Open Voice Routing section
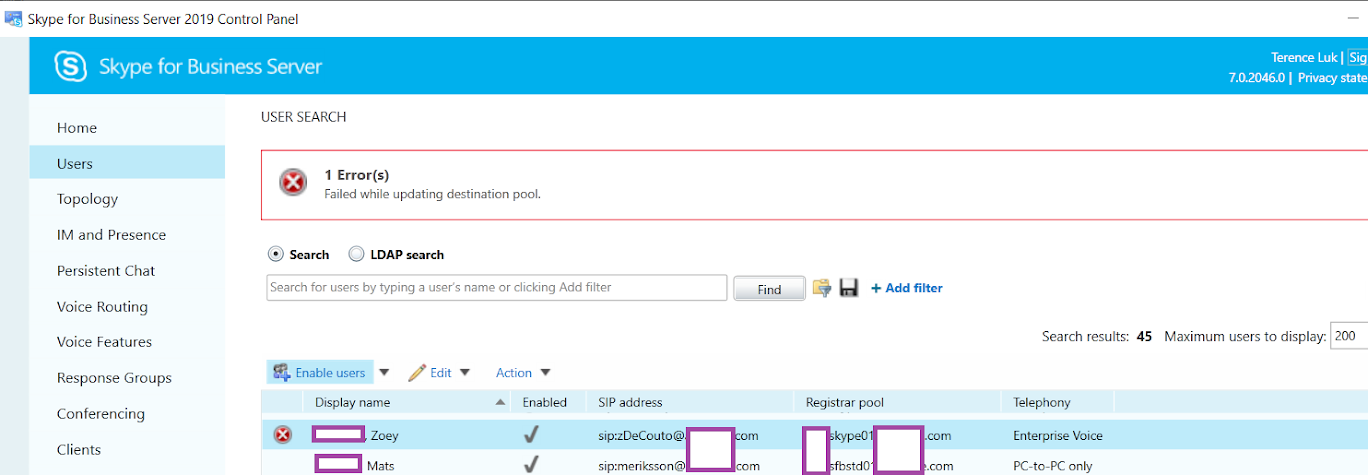This screenshot has height=475, width=1368. click(102, 307)
